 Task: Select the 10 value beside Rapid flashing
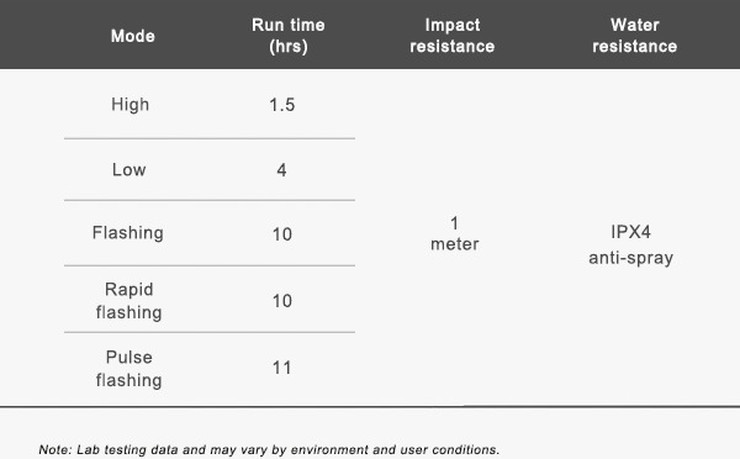(282, 301)
